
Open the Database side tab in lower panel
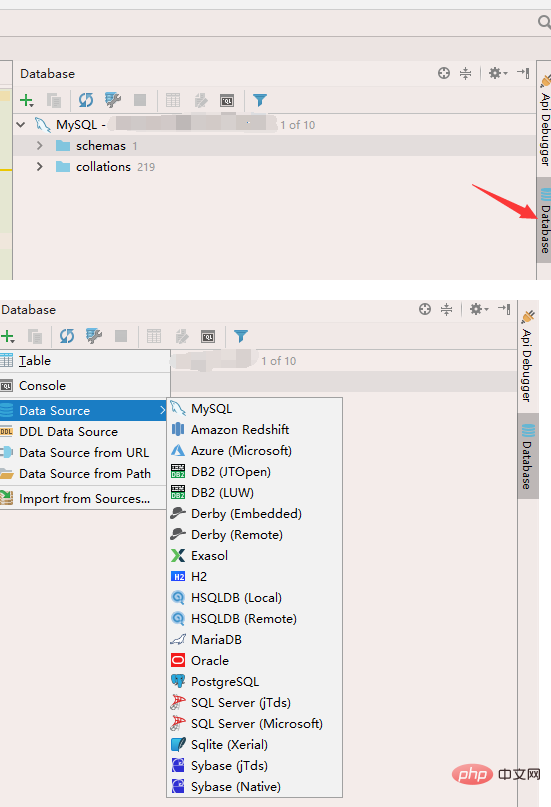(x=528, y=456)
